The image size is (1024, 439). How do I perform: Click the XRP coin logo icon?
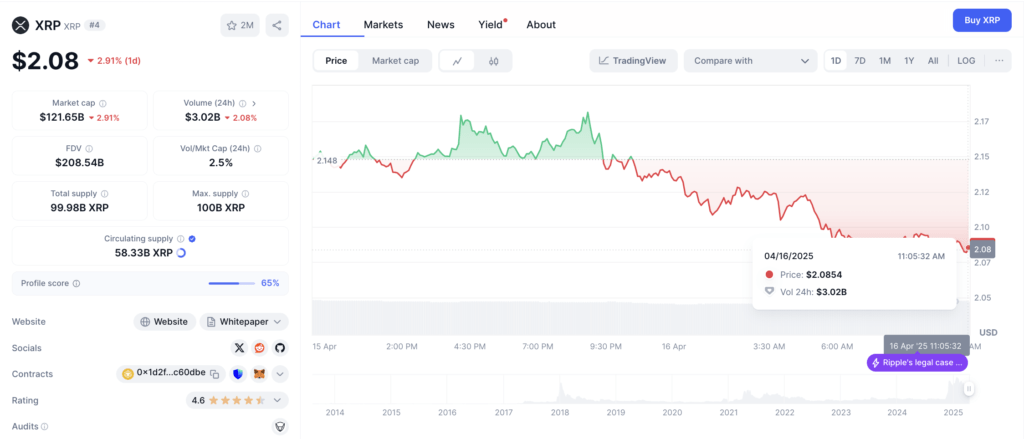(x=22, y=25)
